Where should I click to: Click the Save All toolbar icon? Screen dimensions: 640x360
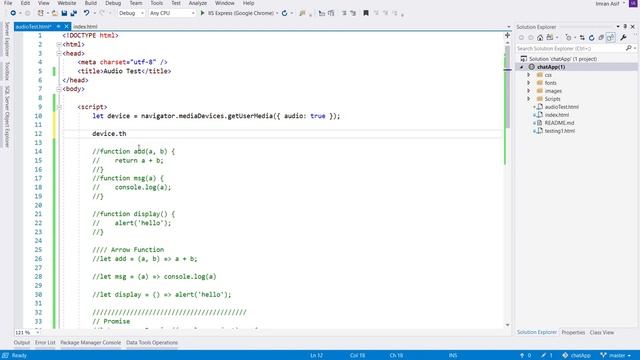pyautogui.click(x=73, y=13)
